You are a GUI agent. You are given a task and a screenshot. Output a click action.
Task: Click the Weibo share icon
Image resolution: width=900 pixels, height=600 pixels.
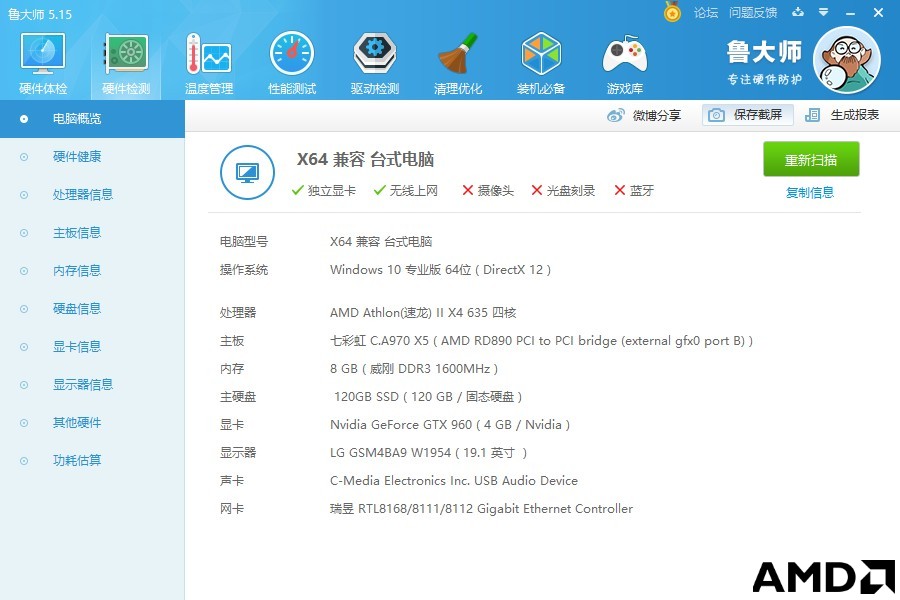coord(615,115)
